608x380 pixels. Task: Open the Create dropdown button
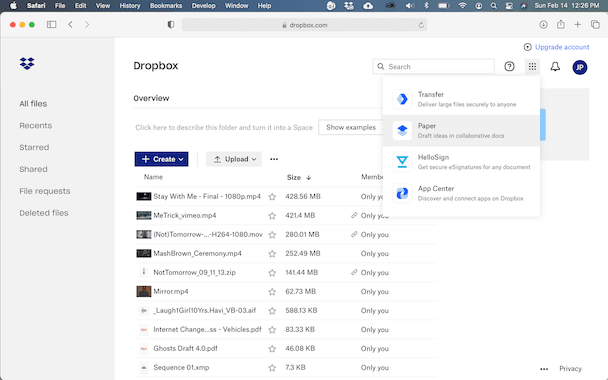pos(161,159)
